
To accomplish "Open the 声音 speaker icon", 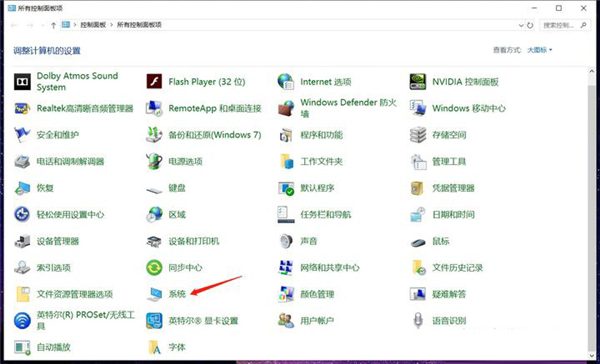I will click(286, 241).
